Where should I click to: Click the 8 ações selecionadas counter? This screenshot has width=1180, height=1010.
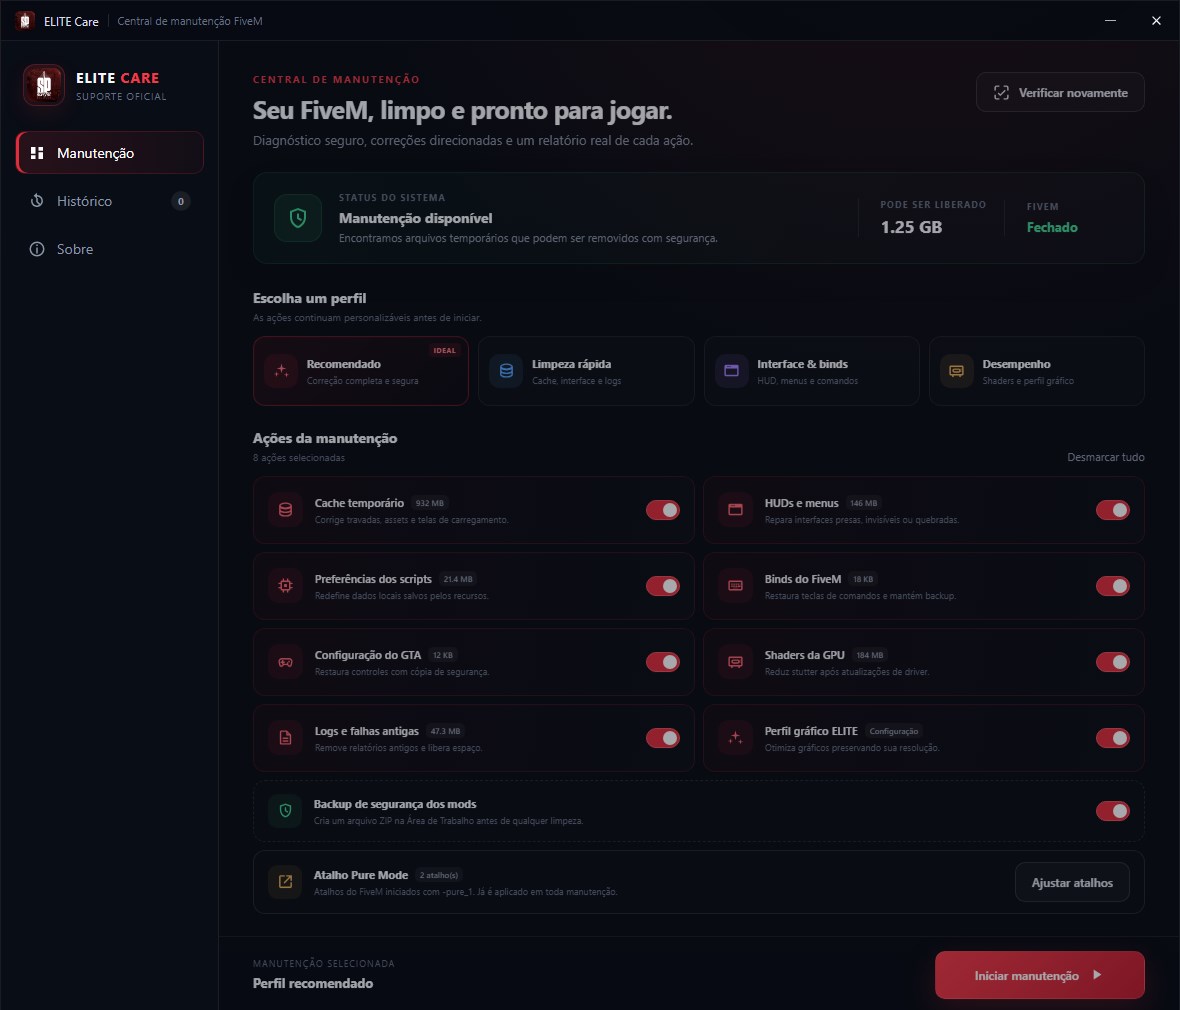[x=299, y=458]
